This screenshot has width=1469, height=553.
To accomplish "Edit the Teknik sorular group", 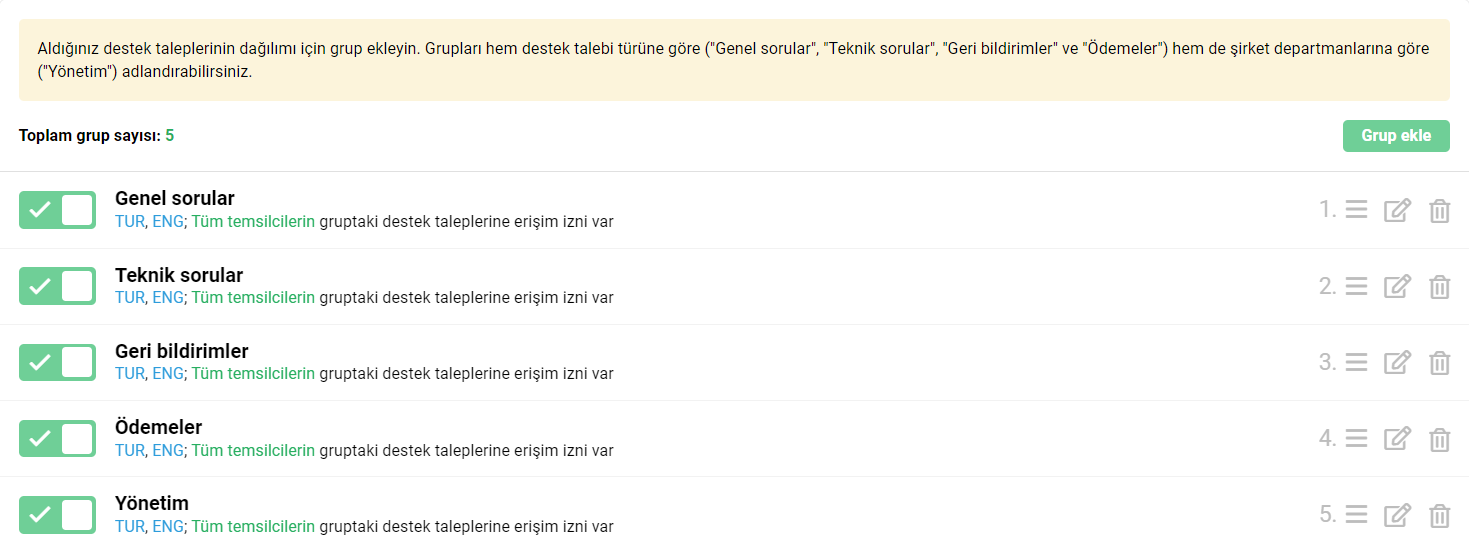I will coord(1397,286).
